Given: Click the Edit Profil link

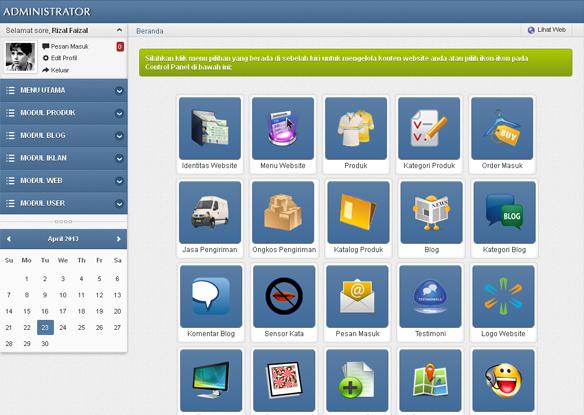Looking at the screenshot, I should (64, 58).
